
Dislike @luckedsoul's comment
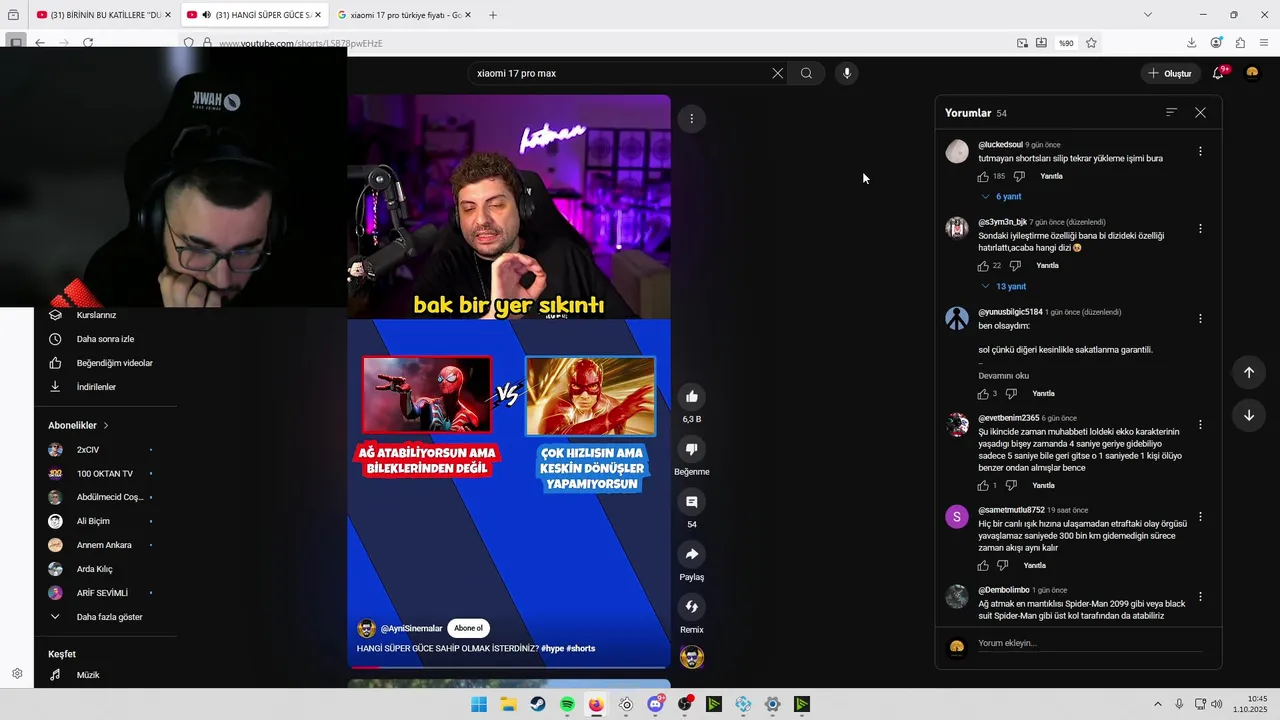[x=1019, y=177]
